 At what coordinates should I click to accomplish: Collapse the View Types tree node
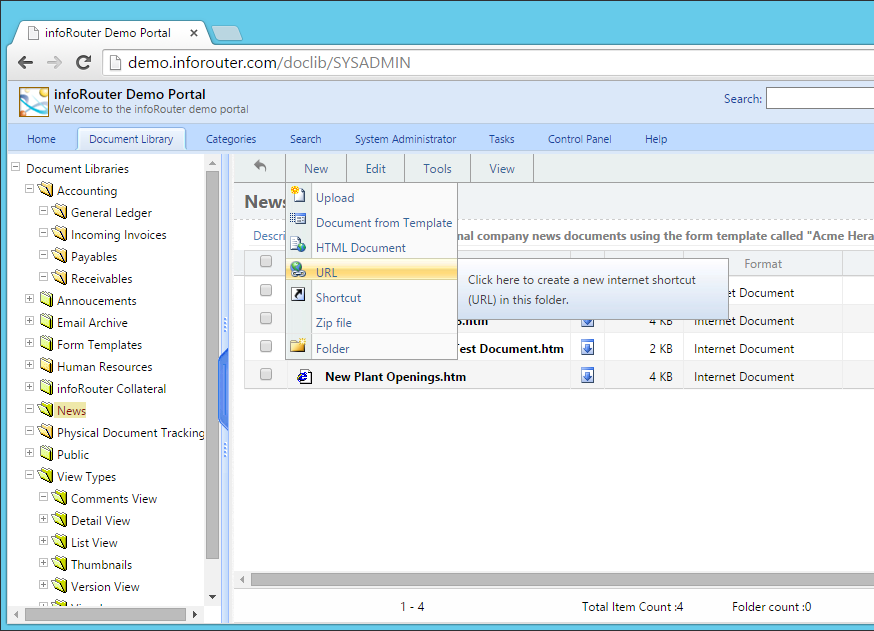coord(30,475)
